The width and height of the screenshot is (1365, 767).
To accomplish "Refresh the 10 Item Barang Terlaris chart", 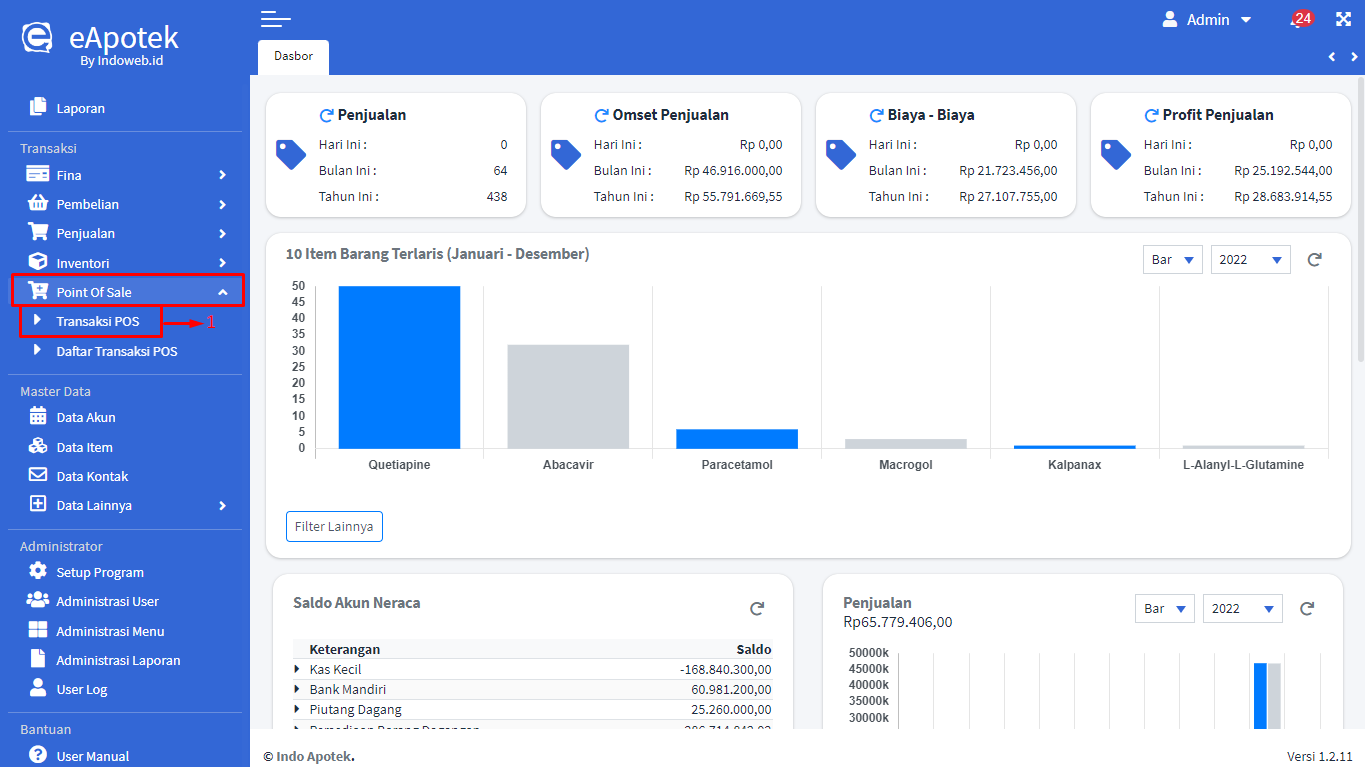I will coord(1315,260).
